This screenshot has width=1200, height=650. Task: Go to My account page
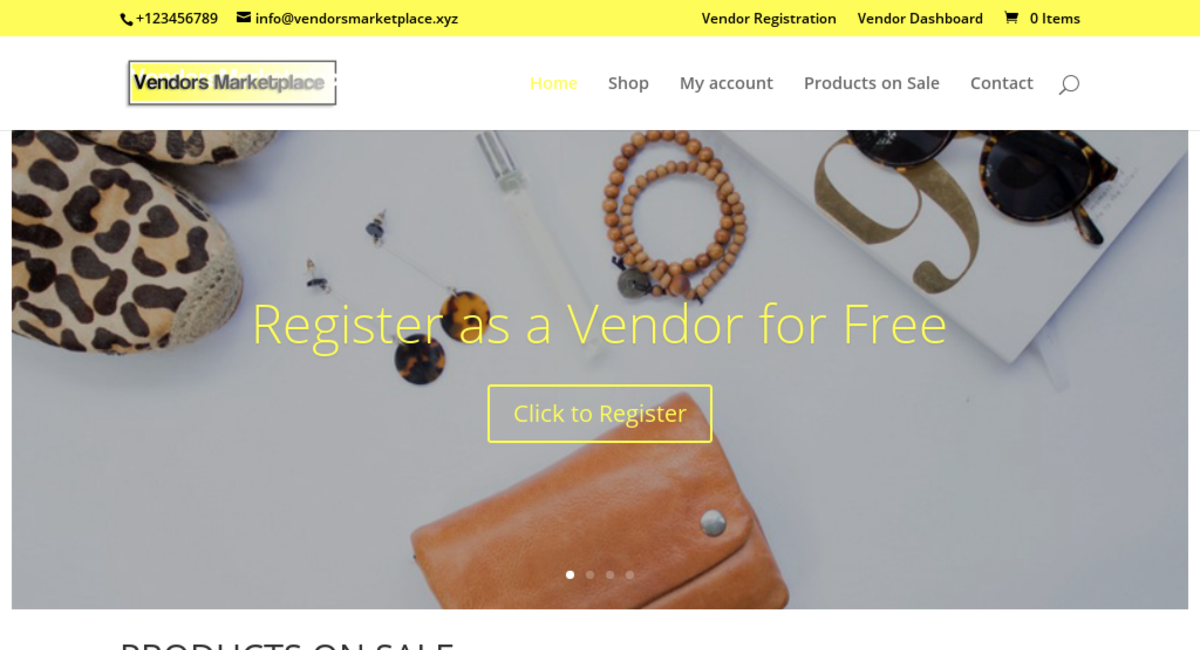726,83
